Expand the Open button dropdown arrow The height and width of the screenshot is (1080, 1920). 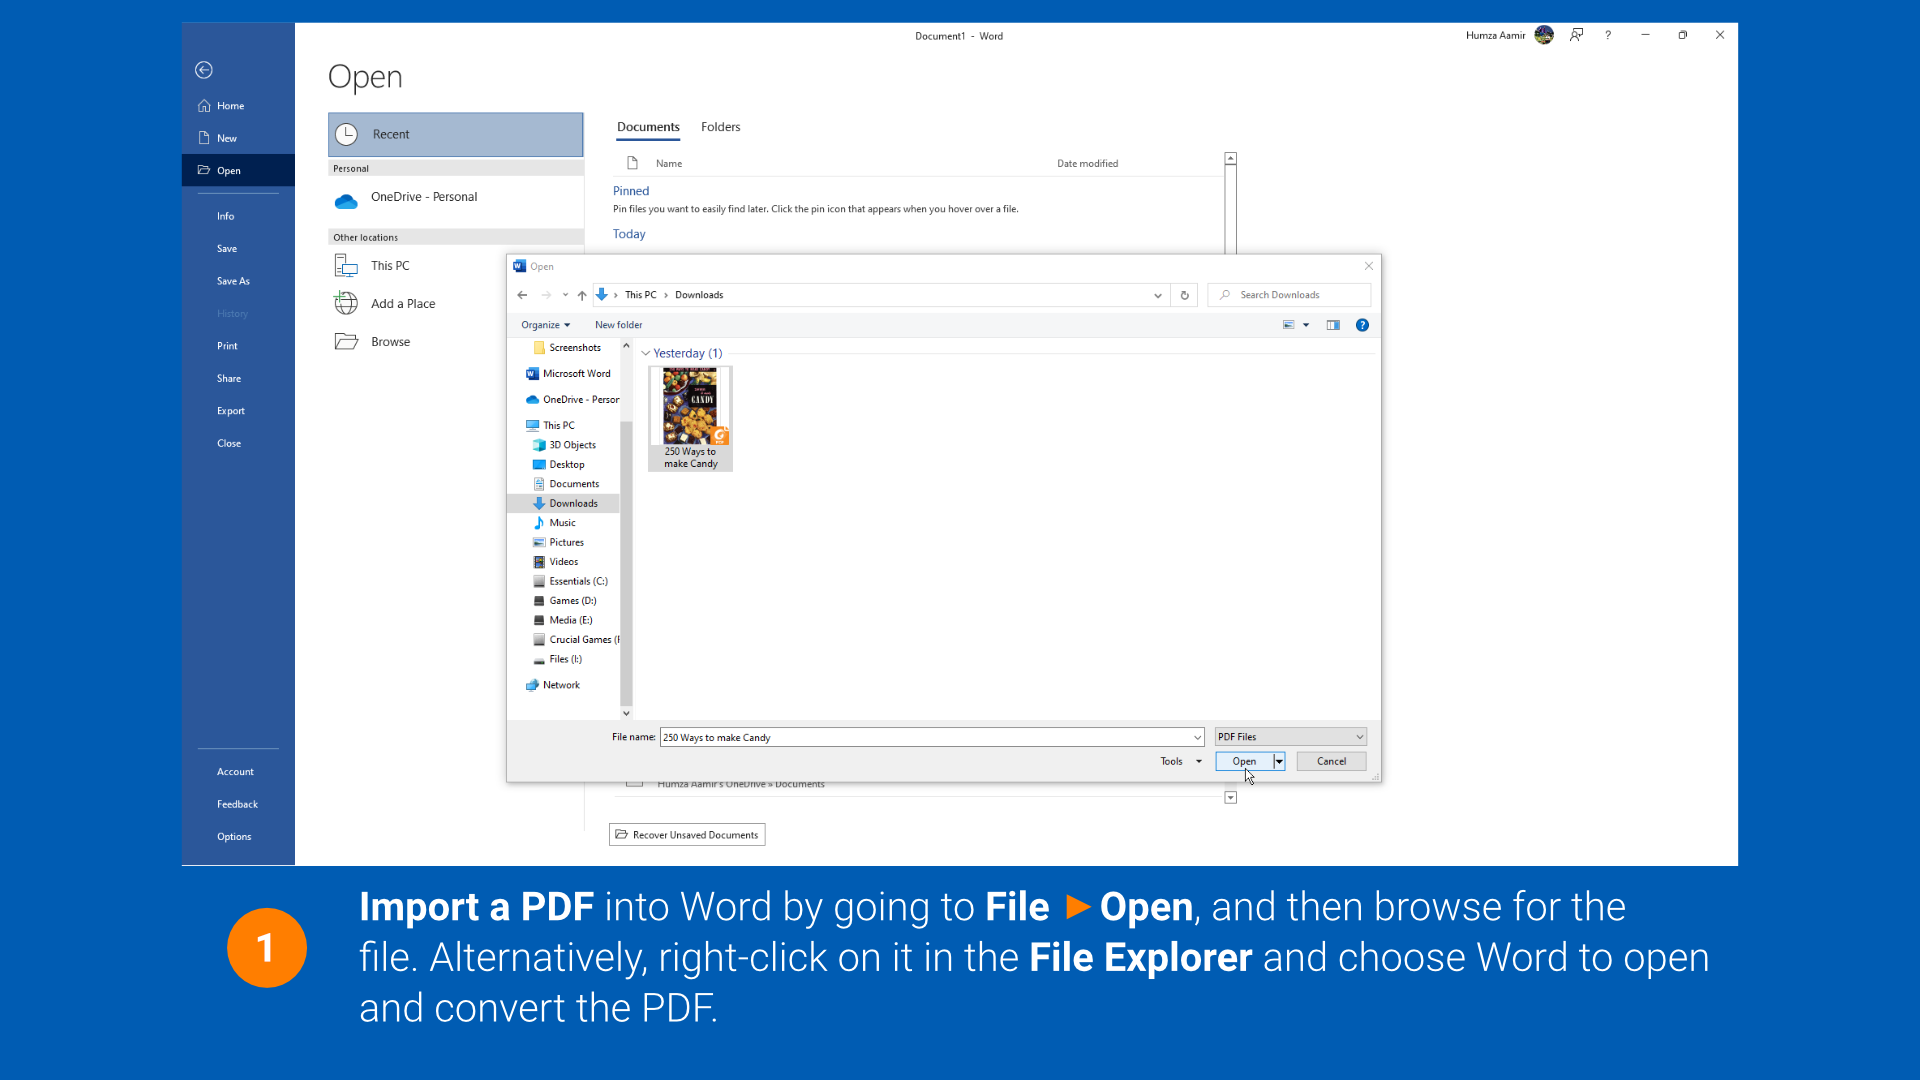(x=1279, y=762)
